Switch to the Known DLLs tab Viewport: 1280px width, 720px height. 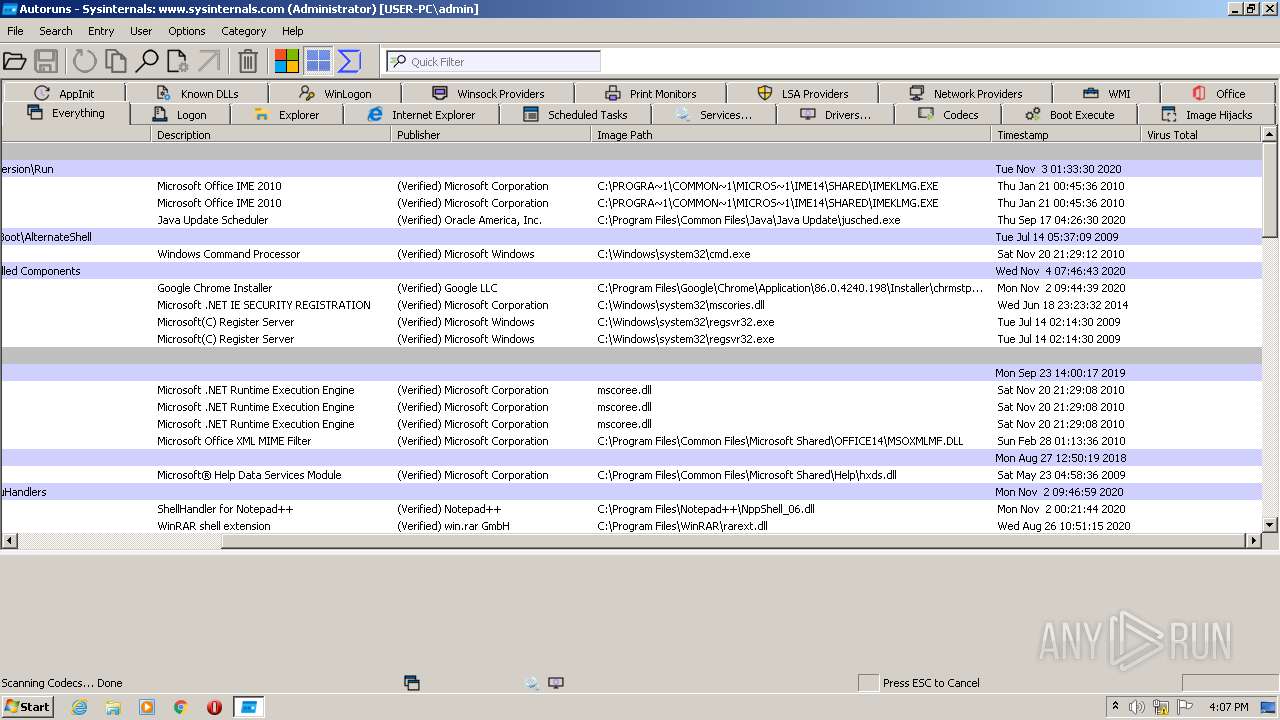coord(197,93)
